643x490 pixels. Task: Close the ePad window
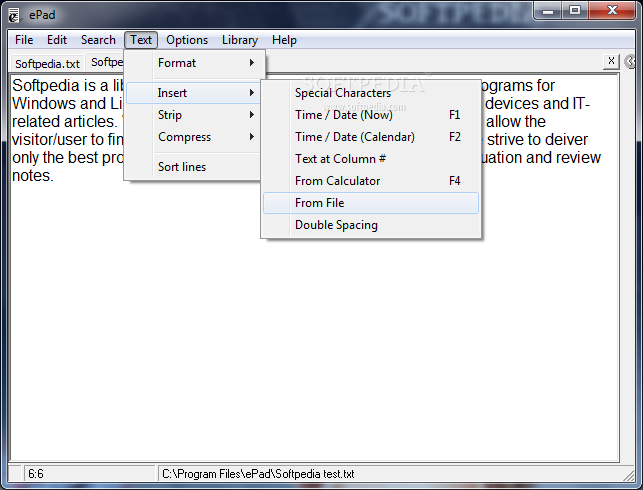click(612, 11)
